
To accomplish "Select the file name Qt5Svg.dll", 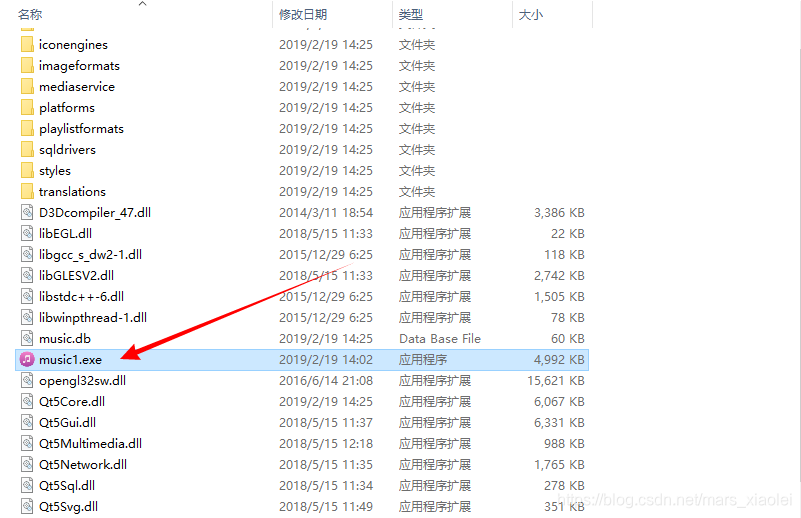I will click(x=68, y=506).
